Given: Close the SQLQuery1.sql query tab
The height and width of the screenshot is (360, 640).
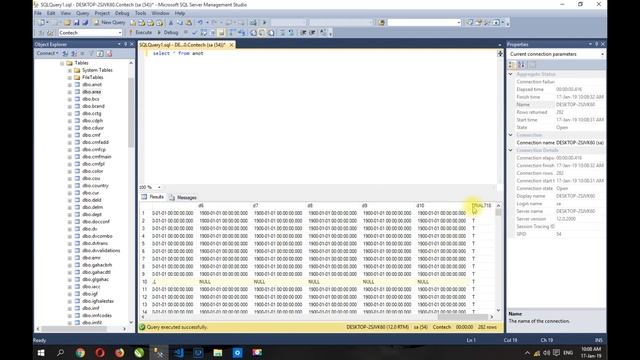Looking at the screenshot, I should click(x=231, y=44).
